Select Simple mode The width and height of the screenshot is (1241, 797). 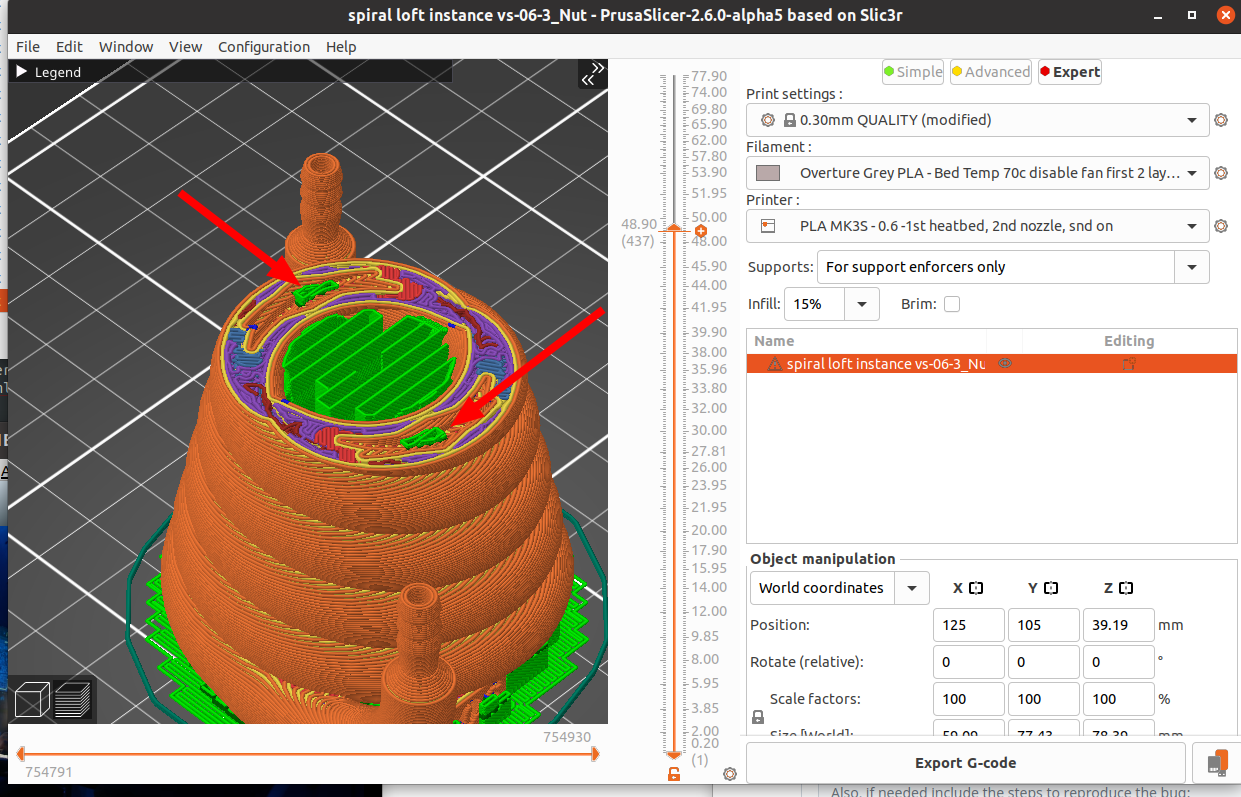coord(913,72)
